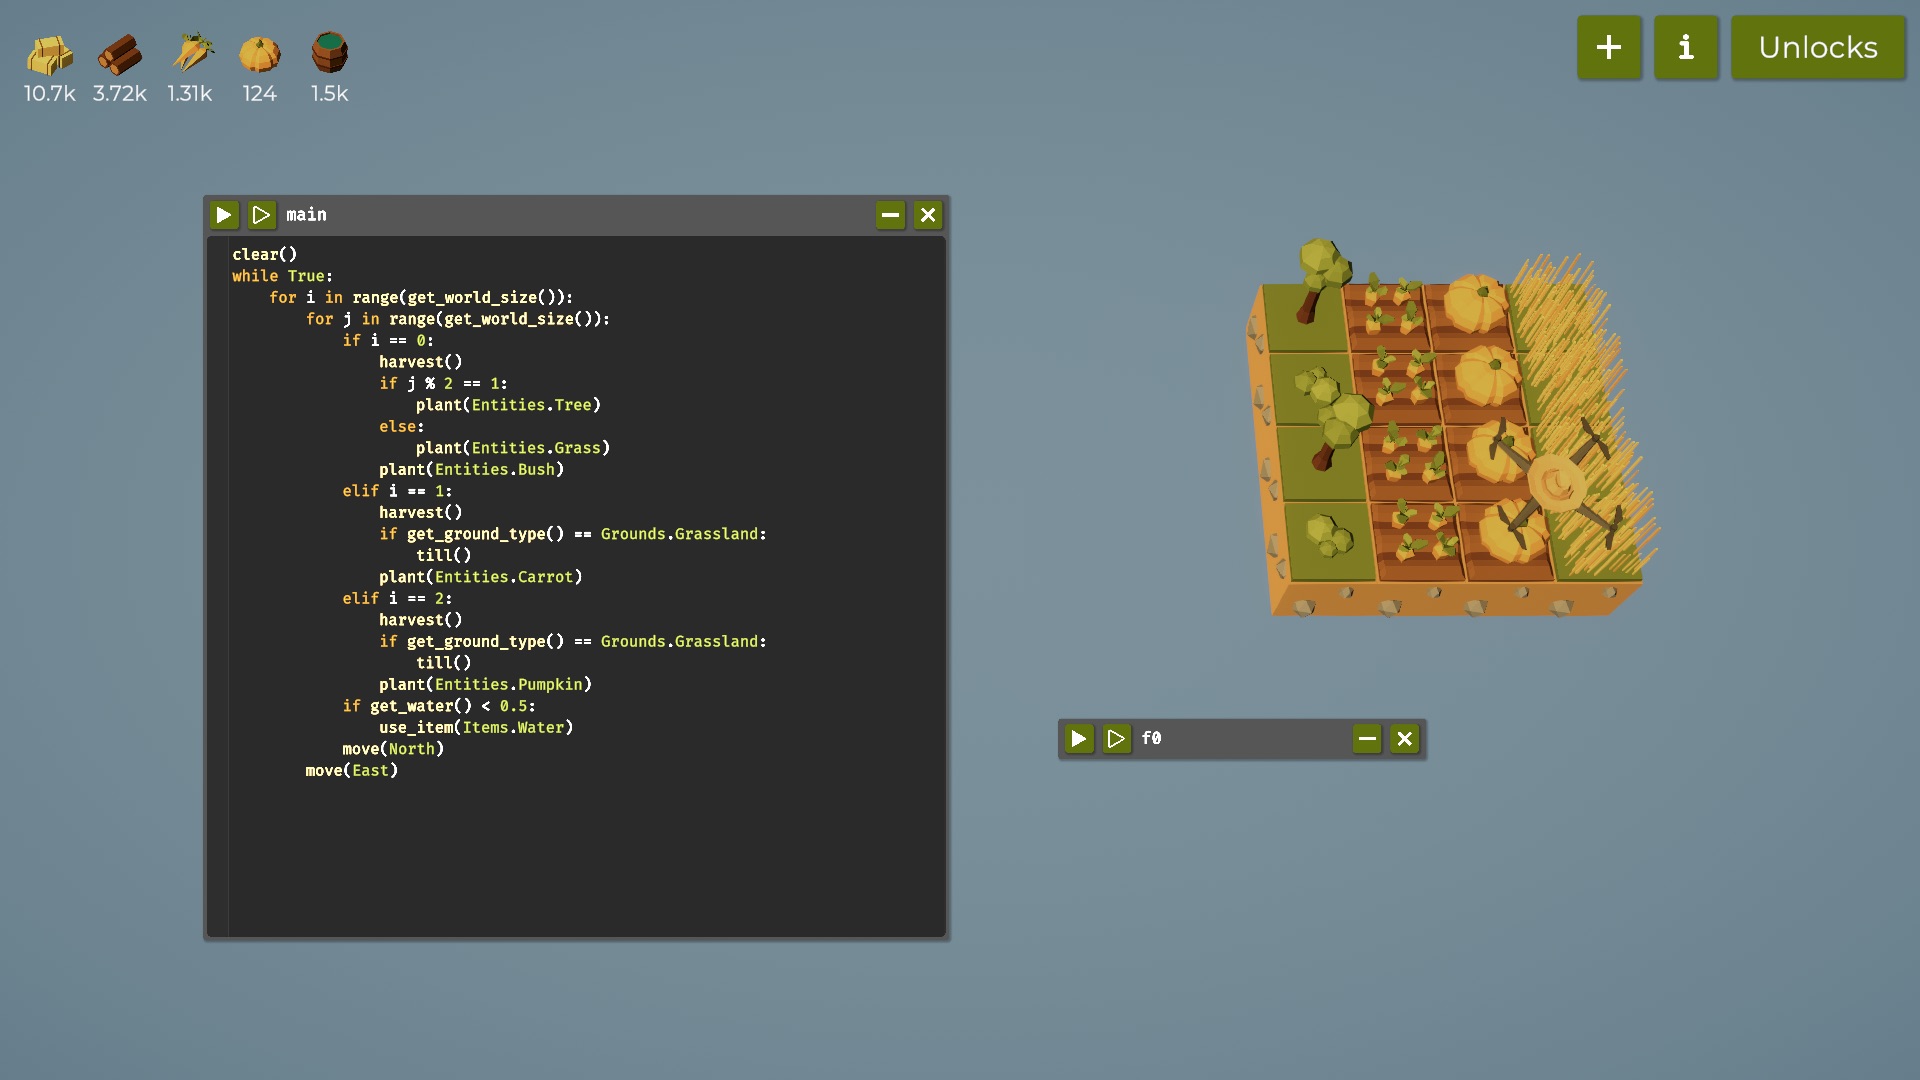The width and height of the screenshot is (1920, 1080).
Task: Place cursor on plant(Entities.Pumpkin) line
Action: (485, 685)
